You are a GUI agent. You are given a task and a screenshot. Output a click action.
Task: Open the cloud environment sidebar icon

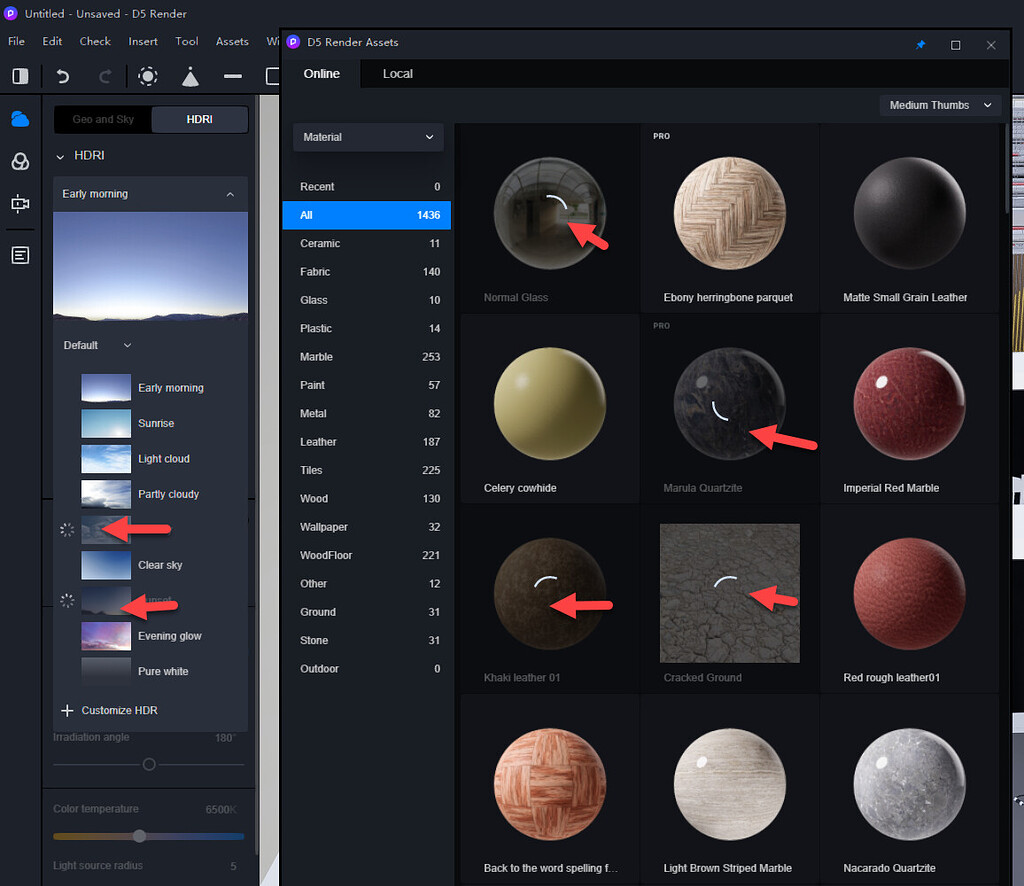tap(20, 119)
